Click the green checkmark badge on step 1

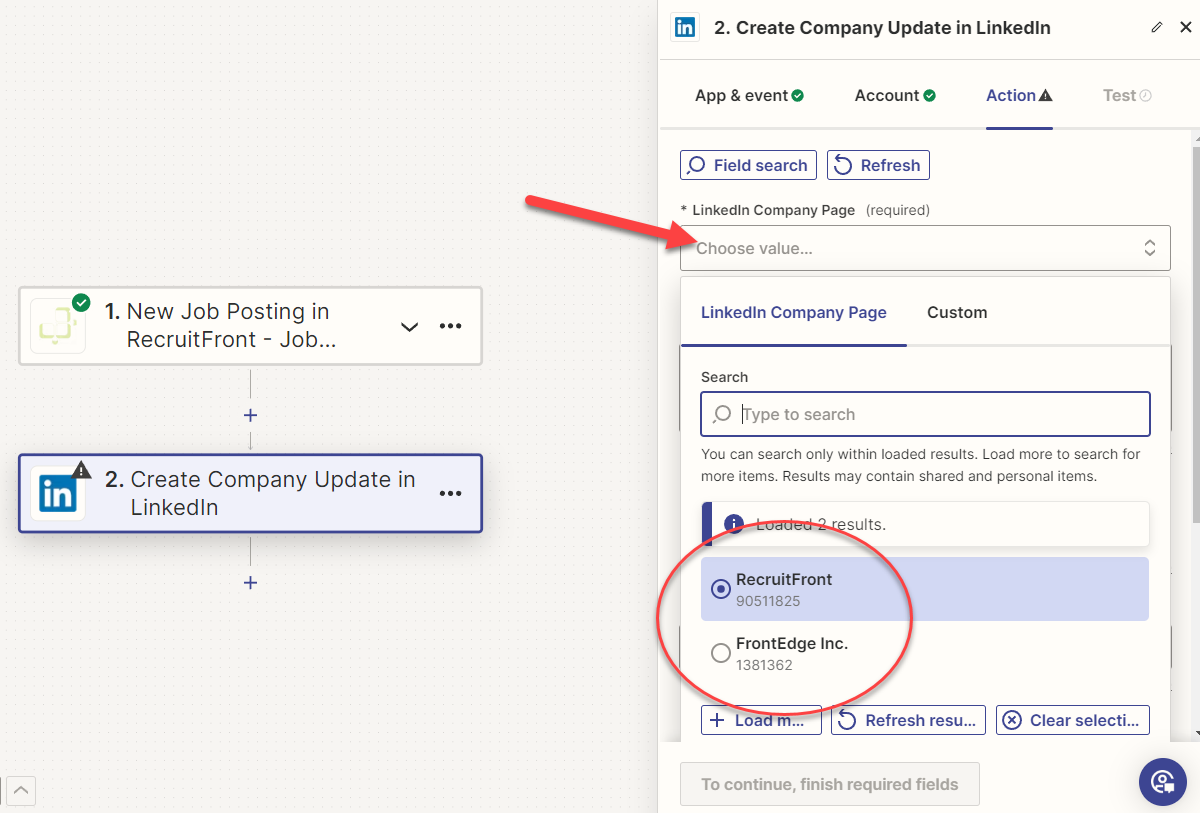click(81, 302)
